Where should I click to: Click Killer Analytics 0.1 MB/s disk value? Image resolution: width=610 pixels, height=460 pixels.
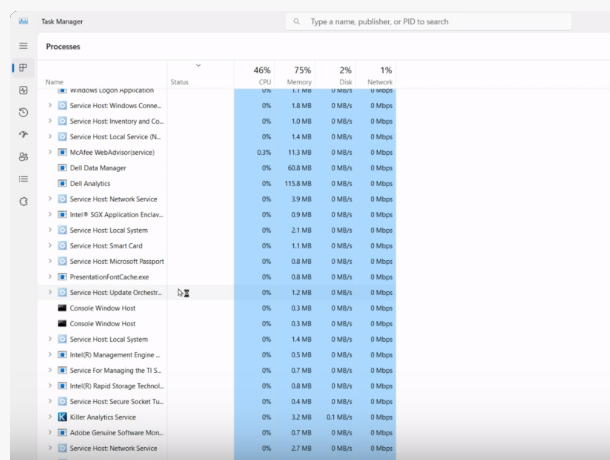pos(339,417)
